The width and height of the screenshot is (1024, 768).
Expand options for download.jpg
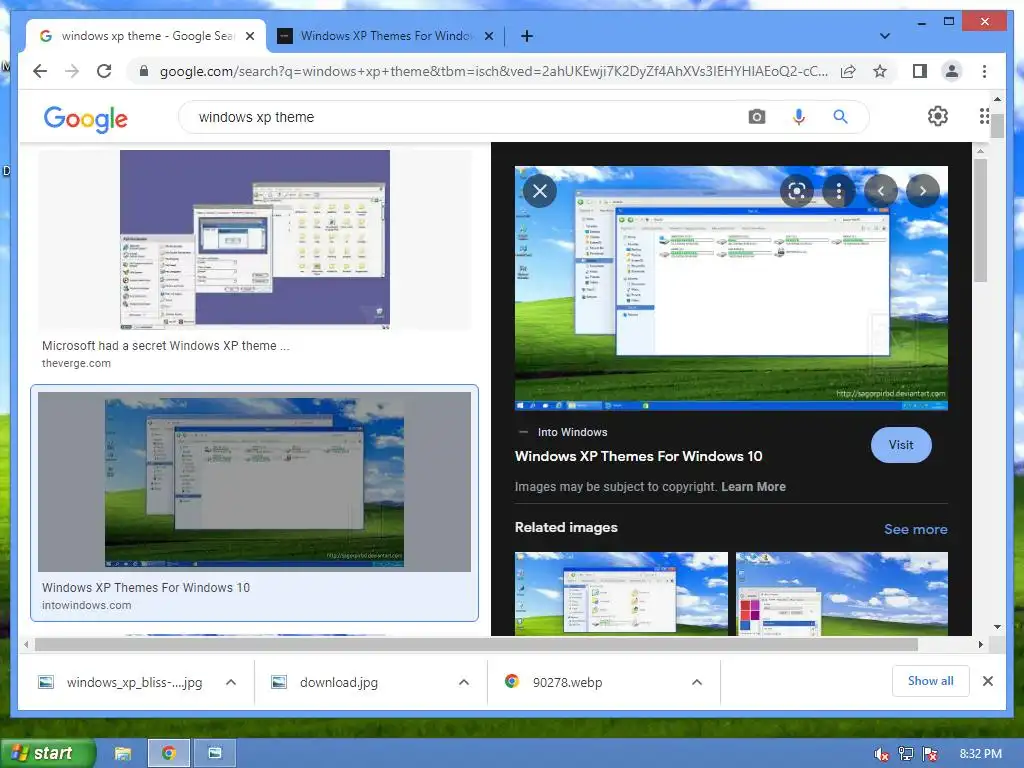click(464, 682)
